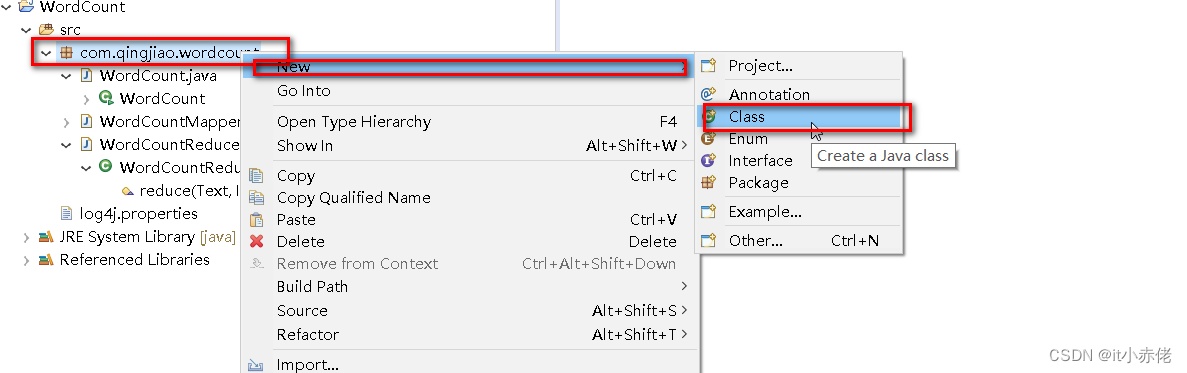
Task: Click the WordCount class icon
Action: [x=107, y=98]
